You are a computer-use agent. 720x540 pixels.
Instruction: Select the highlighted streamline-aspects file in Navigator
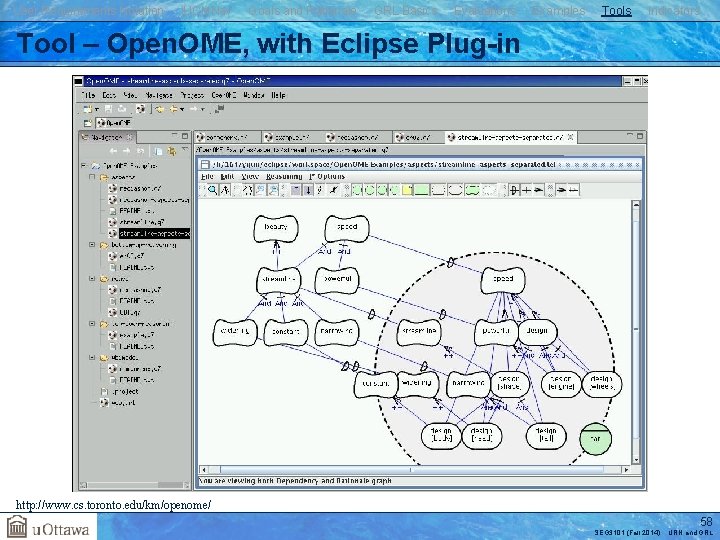tap(154, 233)
